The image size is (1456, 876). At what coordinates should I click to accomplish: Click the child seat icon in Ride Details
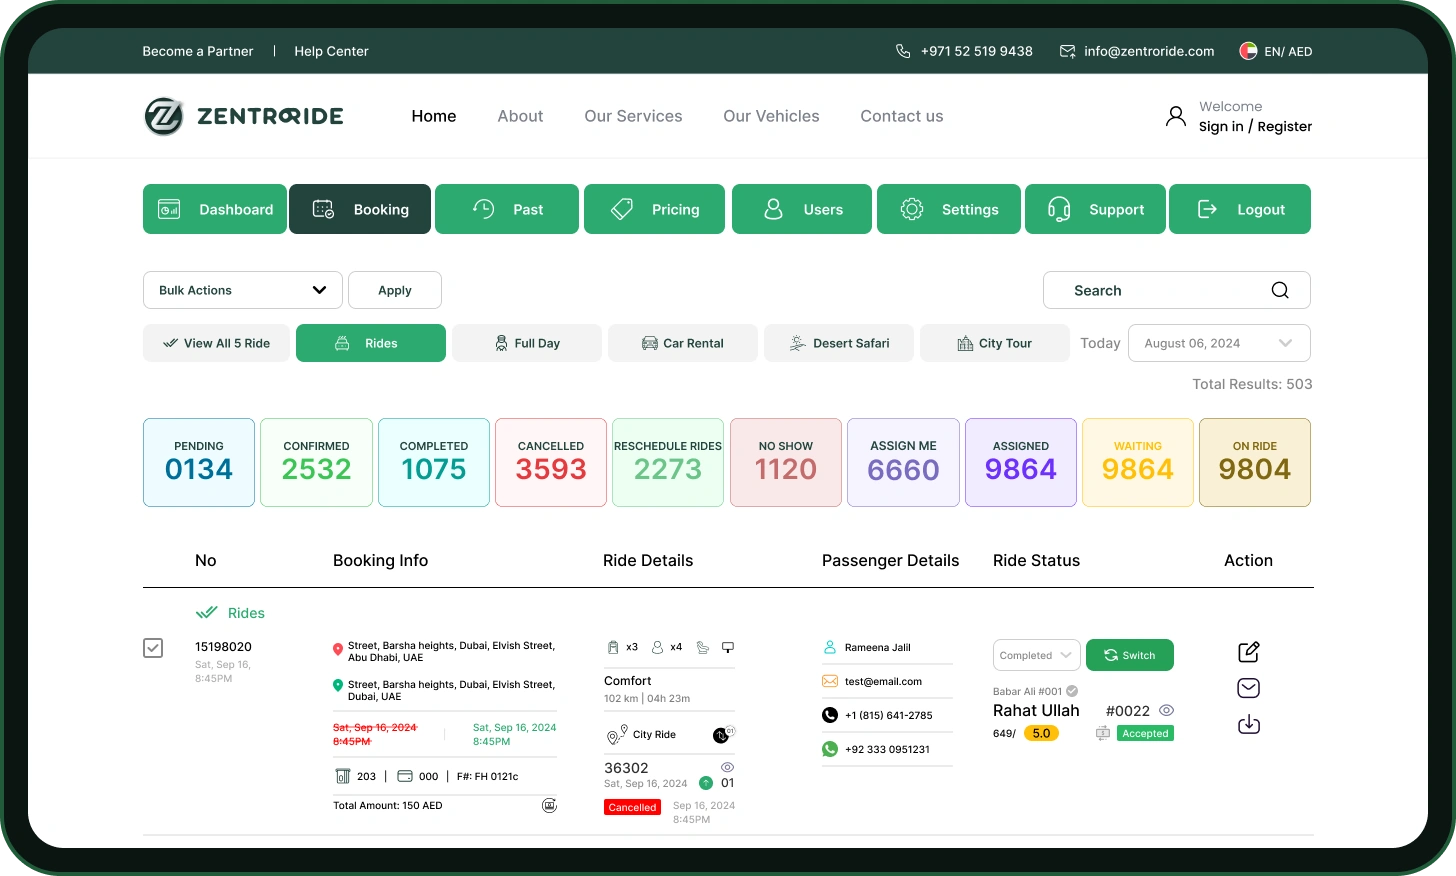703,647
